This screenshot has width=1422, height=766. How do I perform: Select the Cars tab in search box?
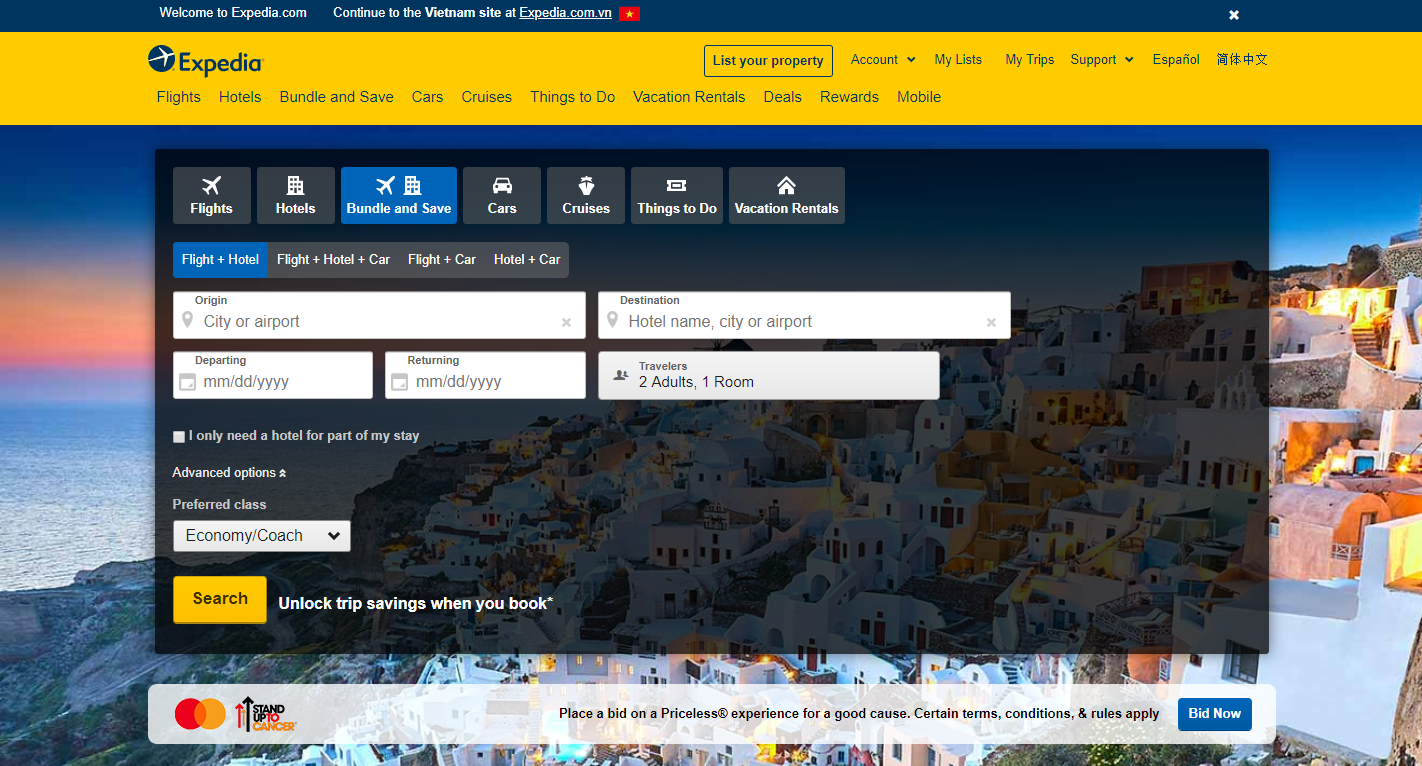pos(502,195)
